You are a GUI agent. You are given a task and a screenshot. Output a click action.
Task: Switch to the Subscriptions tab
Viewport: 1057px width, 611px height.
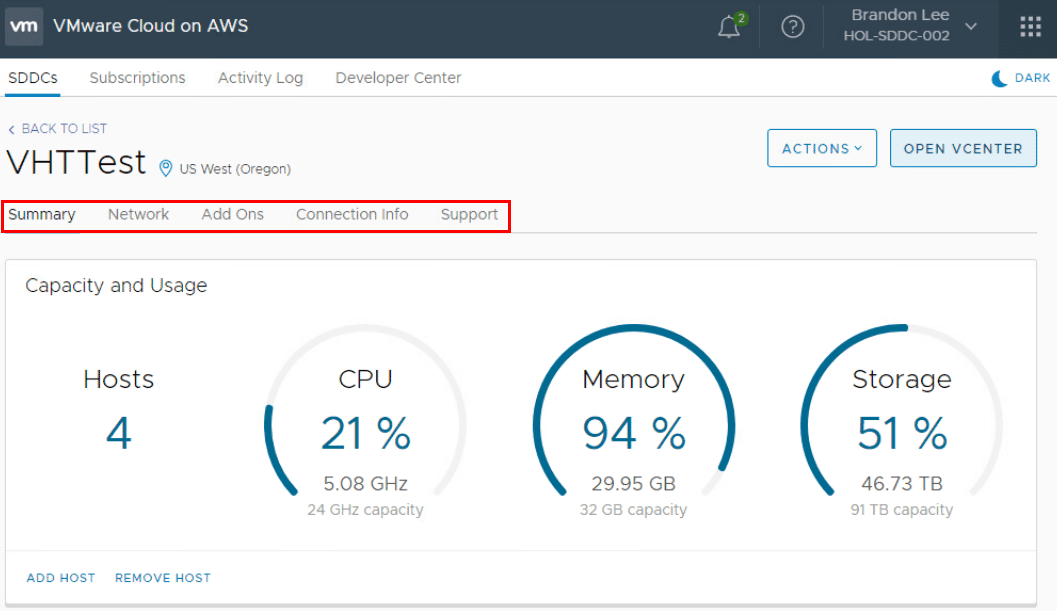137,78
